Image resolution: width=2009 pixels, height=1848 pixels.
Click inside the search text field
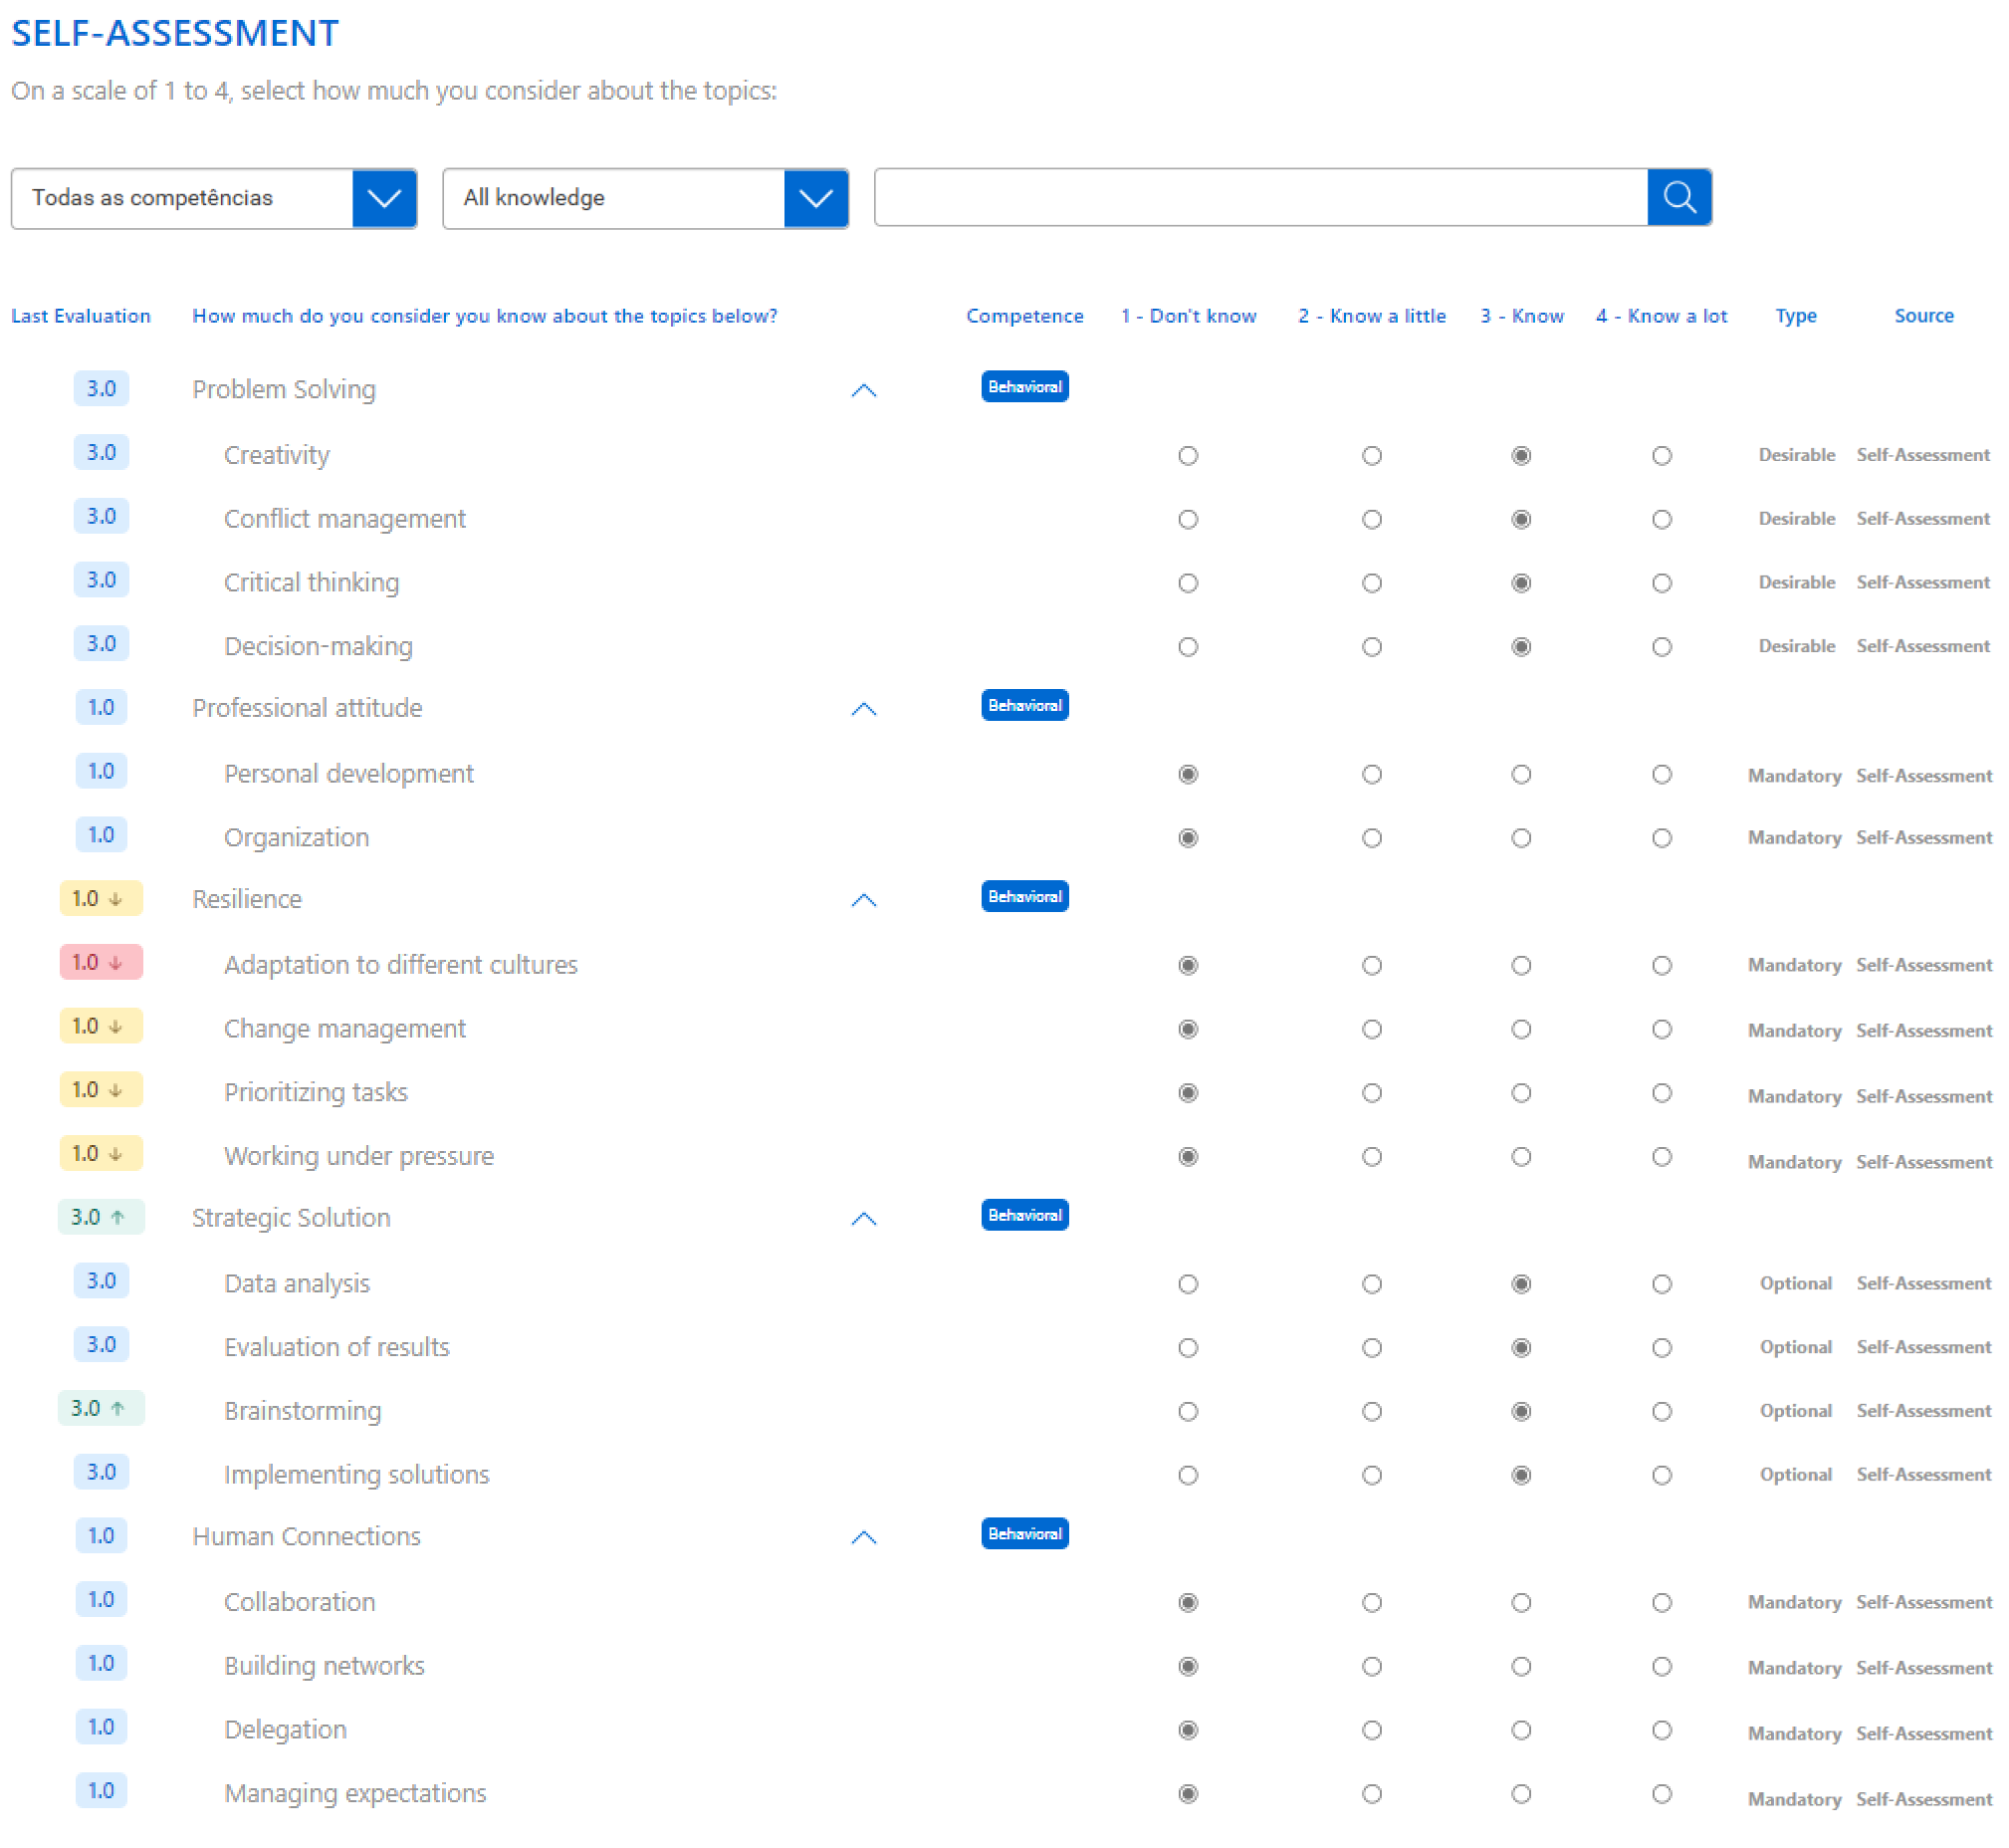click(1260, 197)
